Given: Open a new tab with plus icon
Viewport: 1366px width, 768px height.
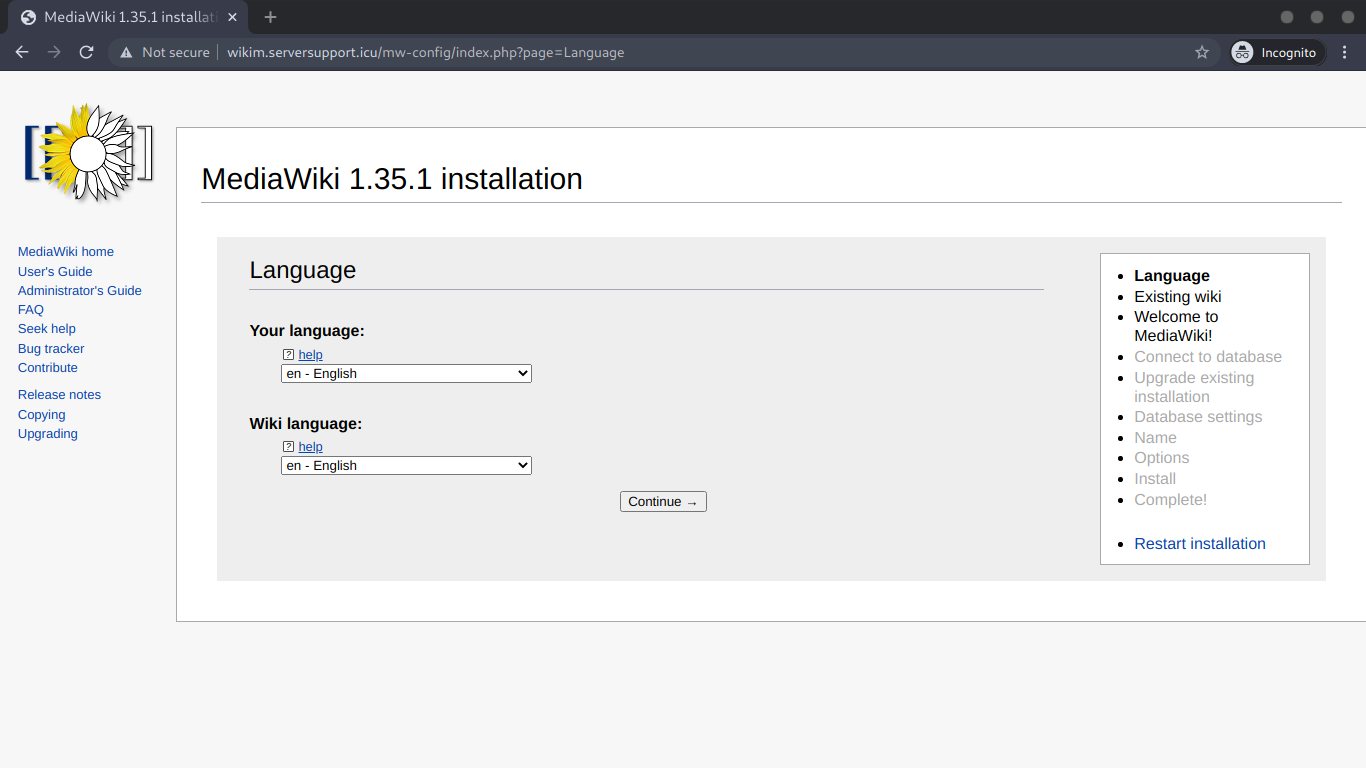Looking at the screenshot, I should 270,17.
